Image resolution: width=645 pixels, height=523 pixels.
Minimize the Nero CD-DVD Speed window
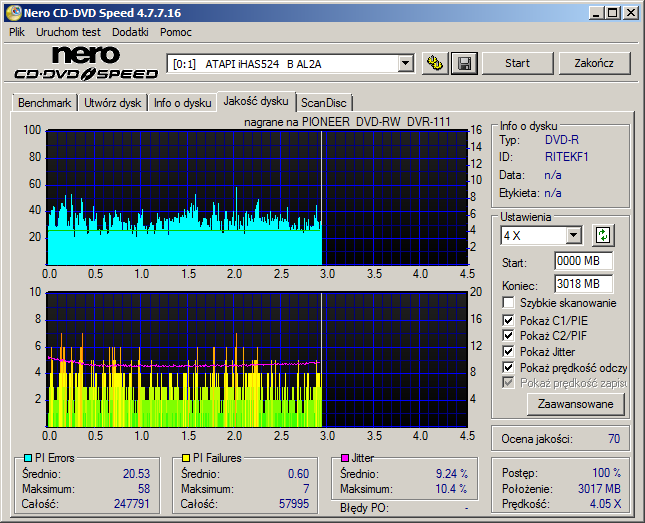595,13
